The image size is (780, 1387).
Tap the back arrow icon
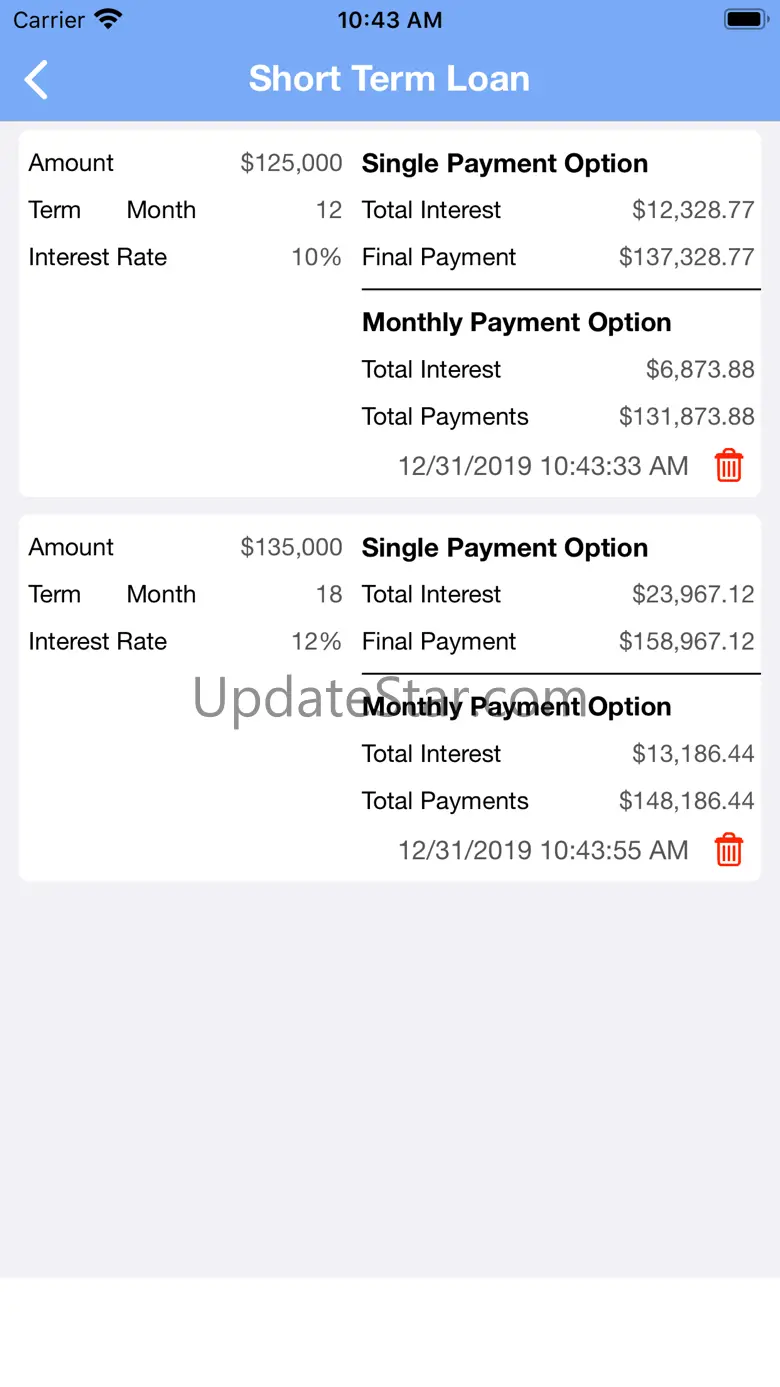pyautogui.click(x=36, y=80)
